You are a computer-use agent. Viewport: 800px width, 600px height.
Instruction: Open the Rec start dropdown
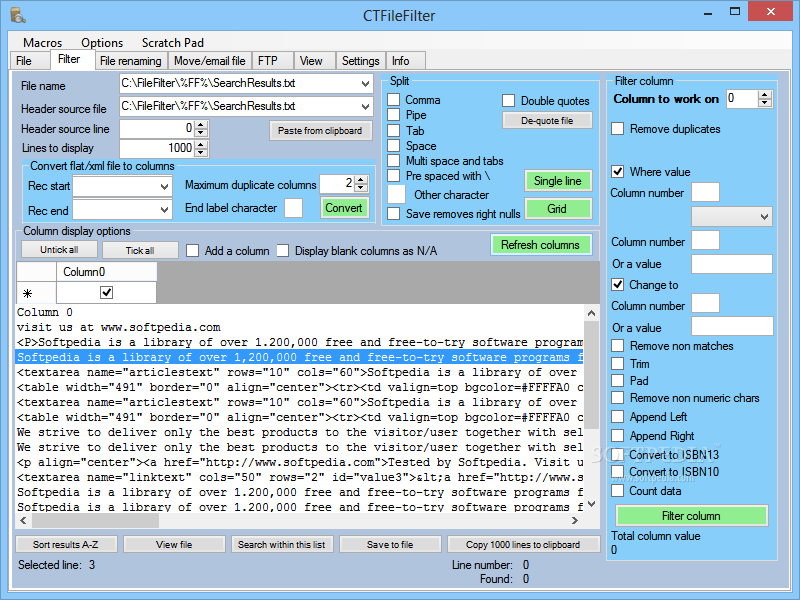[164, 187]
